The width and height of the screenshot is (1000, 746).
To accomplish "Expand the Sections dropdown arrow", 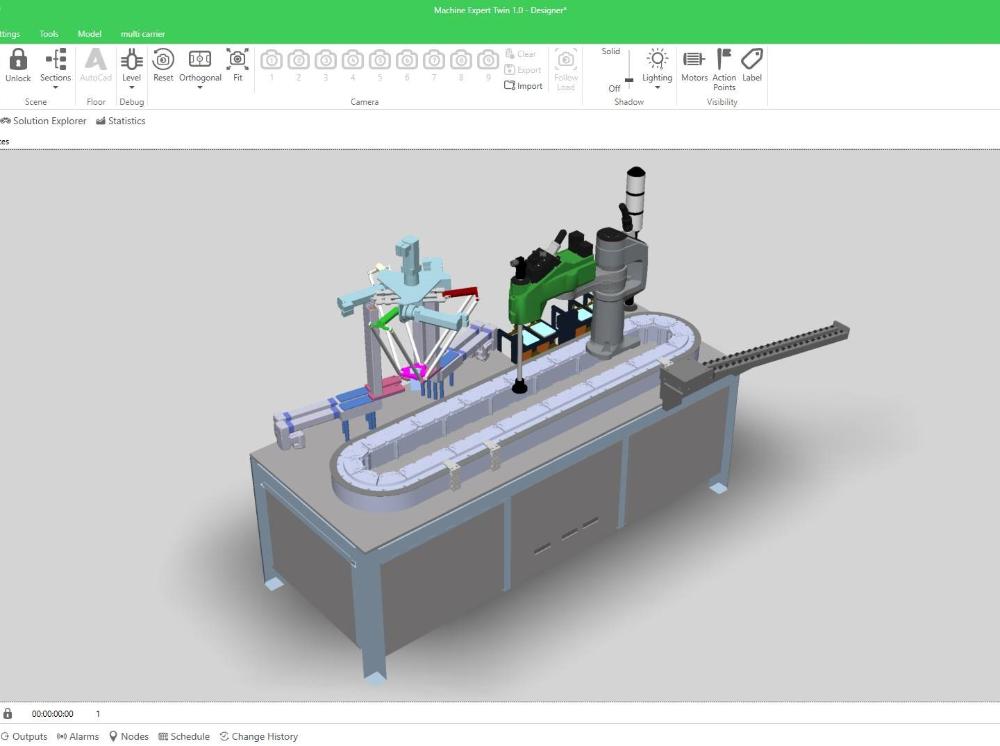I will coord(55,87).
